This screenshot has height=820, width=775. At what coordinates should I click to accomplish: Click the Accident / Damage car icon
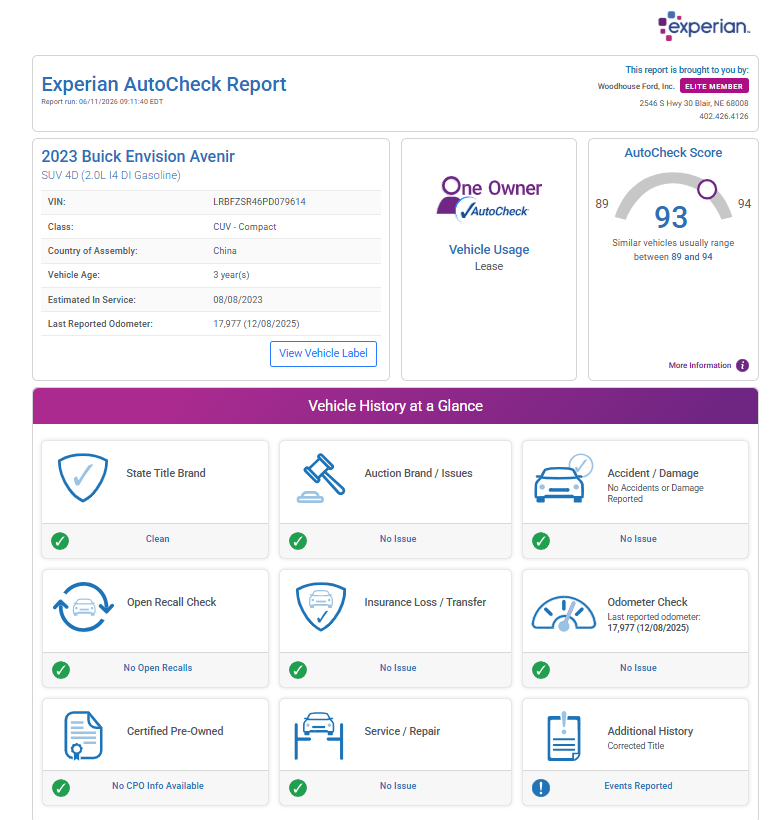[x=563, y=478]
